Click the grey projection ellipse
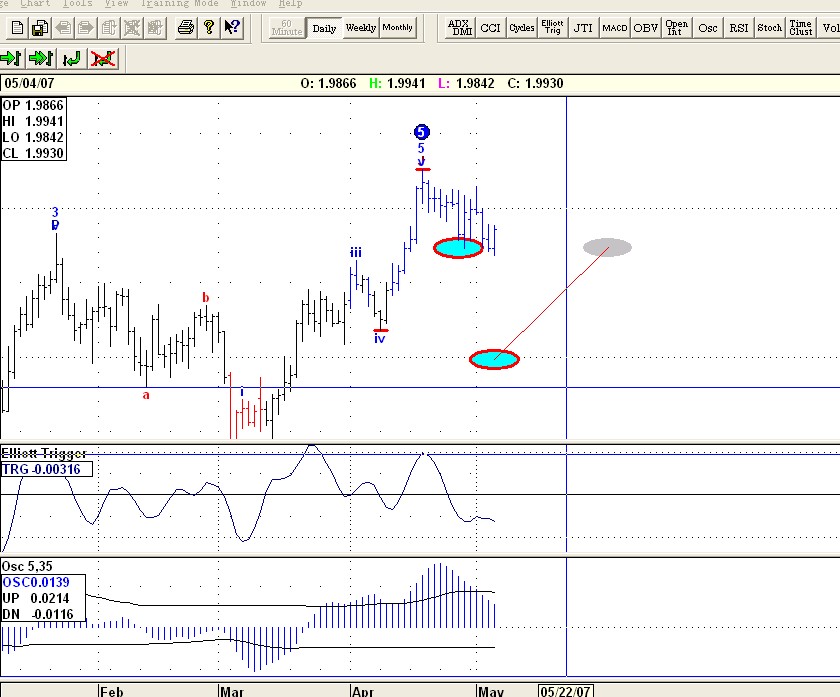The height and width of the screenshot is (697, 840). (608, 248)
